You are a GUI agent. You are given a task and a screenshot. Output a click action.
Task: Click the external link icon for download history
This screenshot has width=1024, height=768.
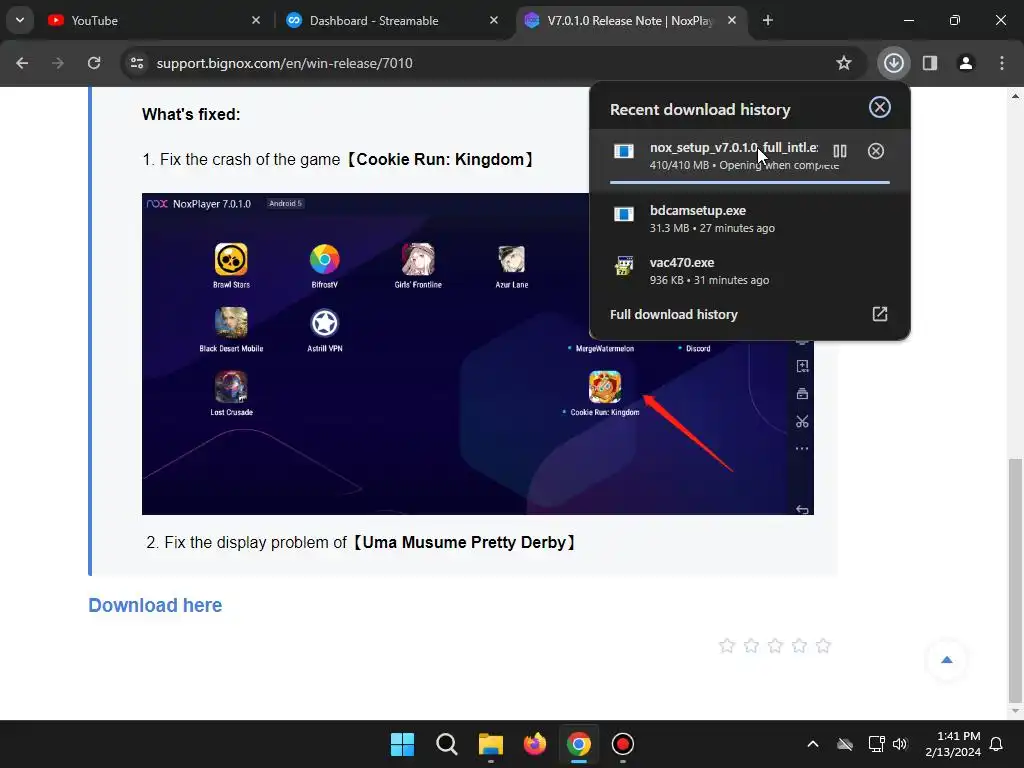[880, 314]
